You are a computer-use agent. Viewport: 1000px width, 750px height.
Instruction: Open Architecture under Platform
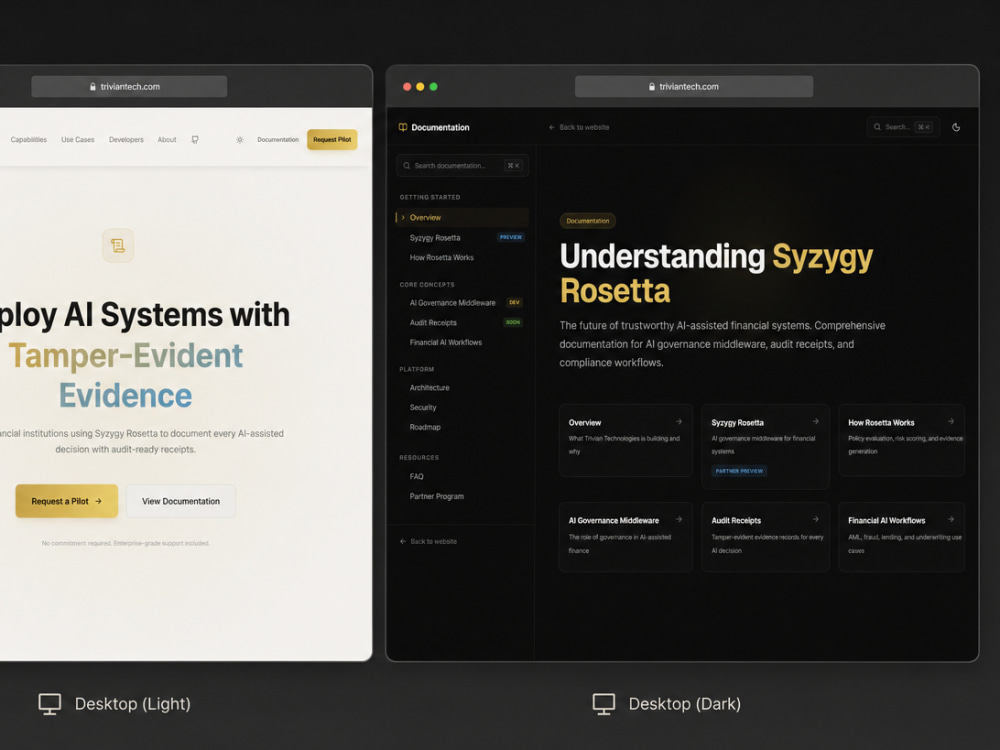[x=429, y=388]
